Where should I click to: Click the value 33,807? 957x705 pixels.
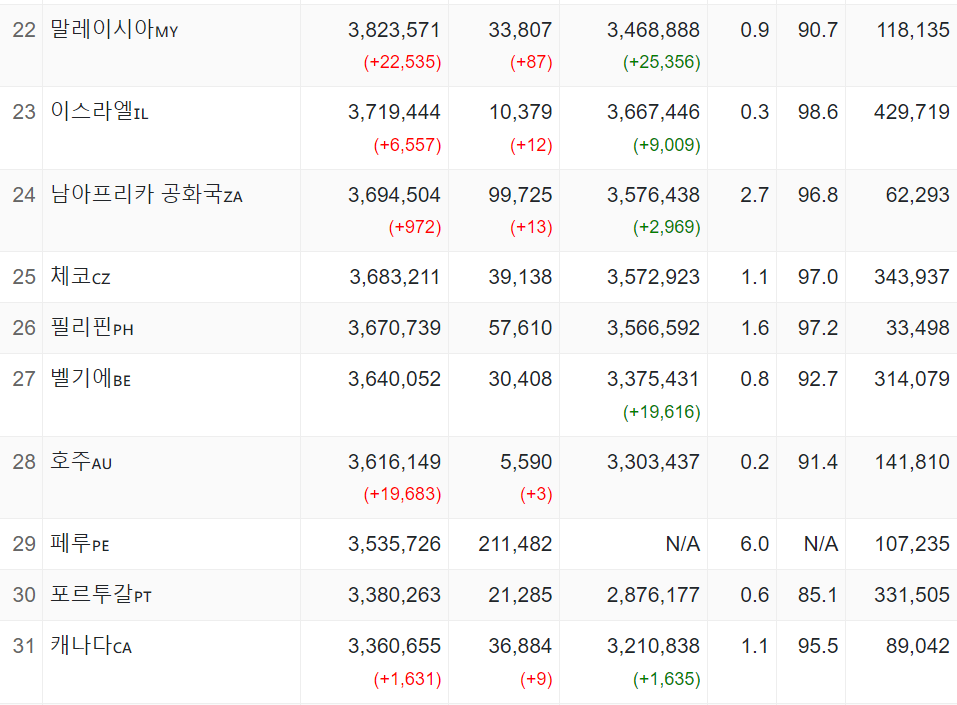click(520, 30)
